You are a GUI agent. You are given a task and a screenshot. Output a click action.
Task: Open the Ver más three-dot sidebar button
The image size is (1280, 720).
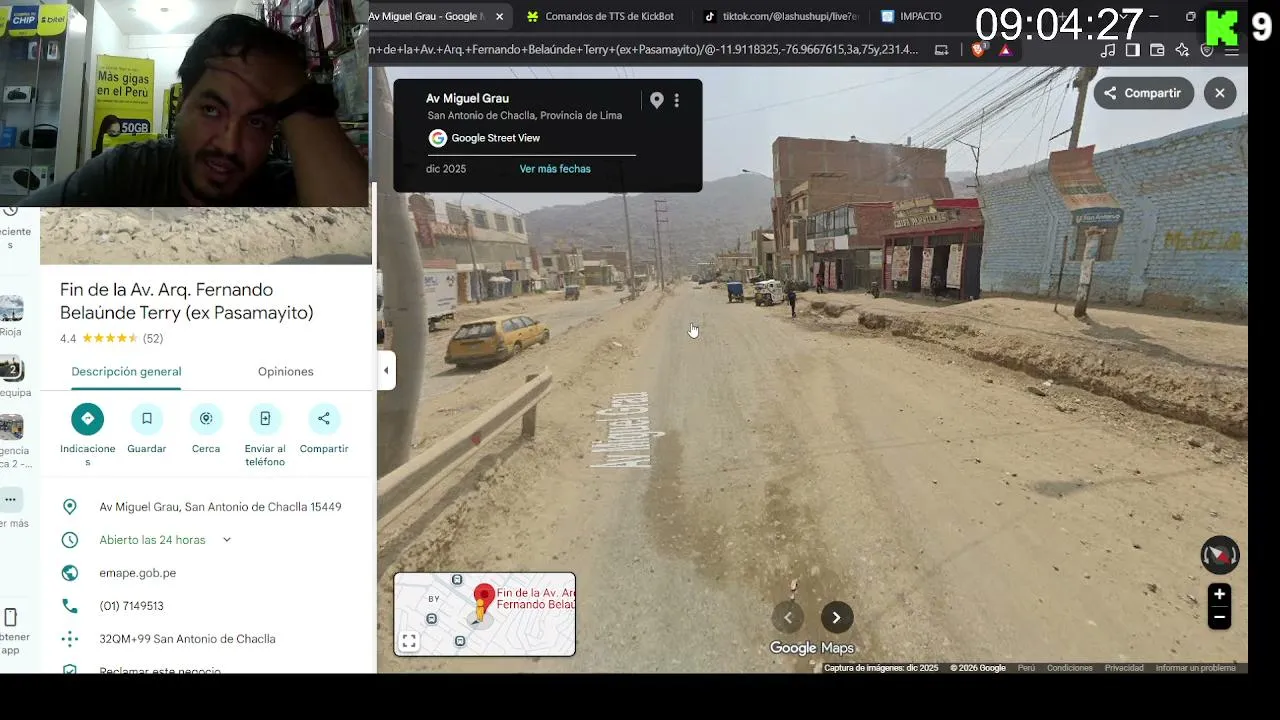click(11, 499)
